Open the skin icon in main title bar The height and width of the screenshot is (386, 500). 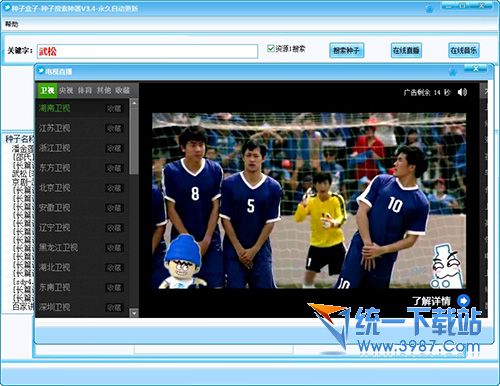click(x=429, y=9)
